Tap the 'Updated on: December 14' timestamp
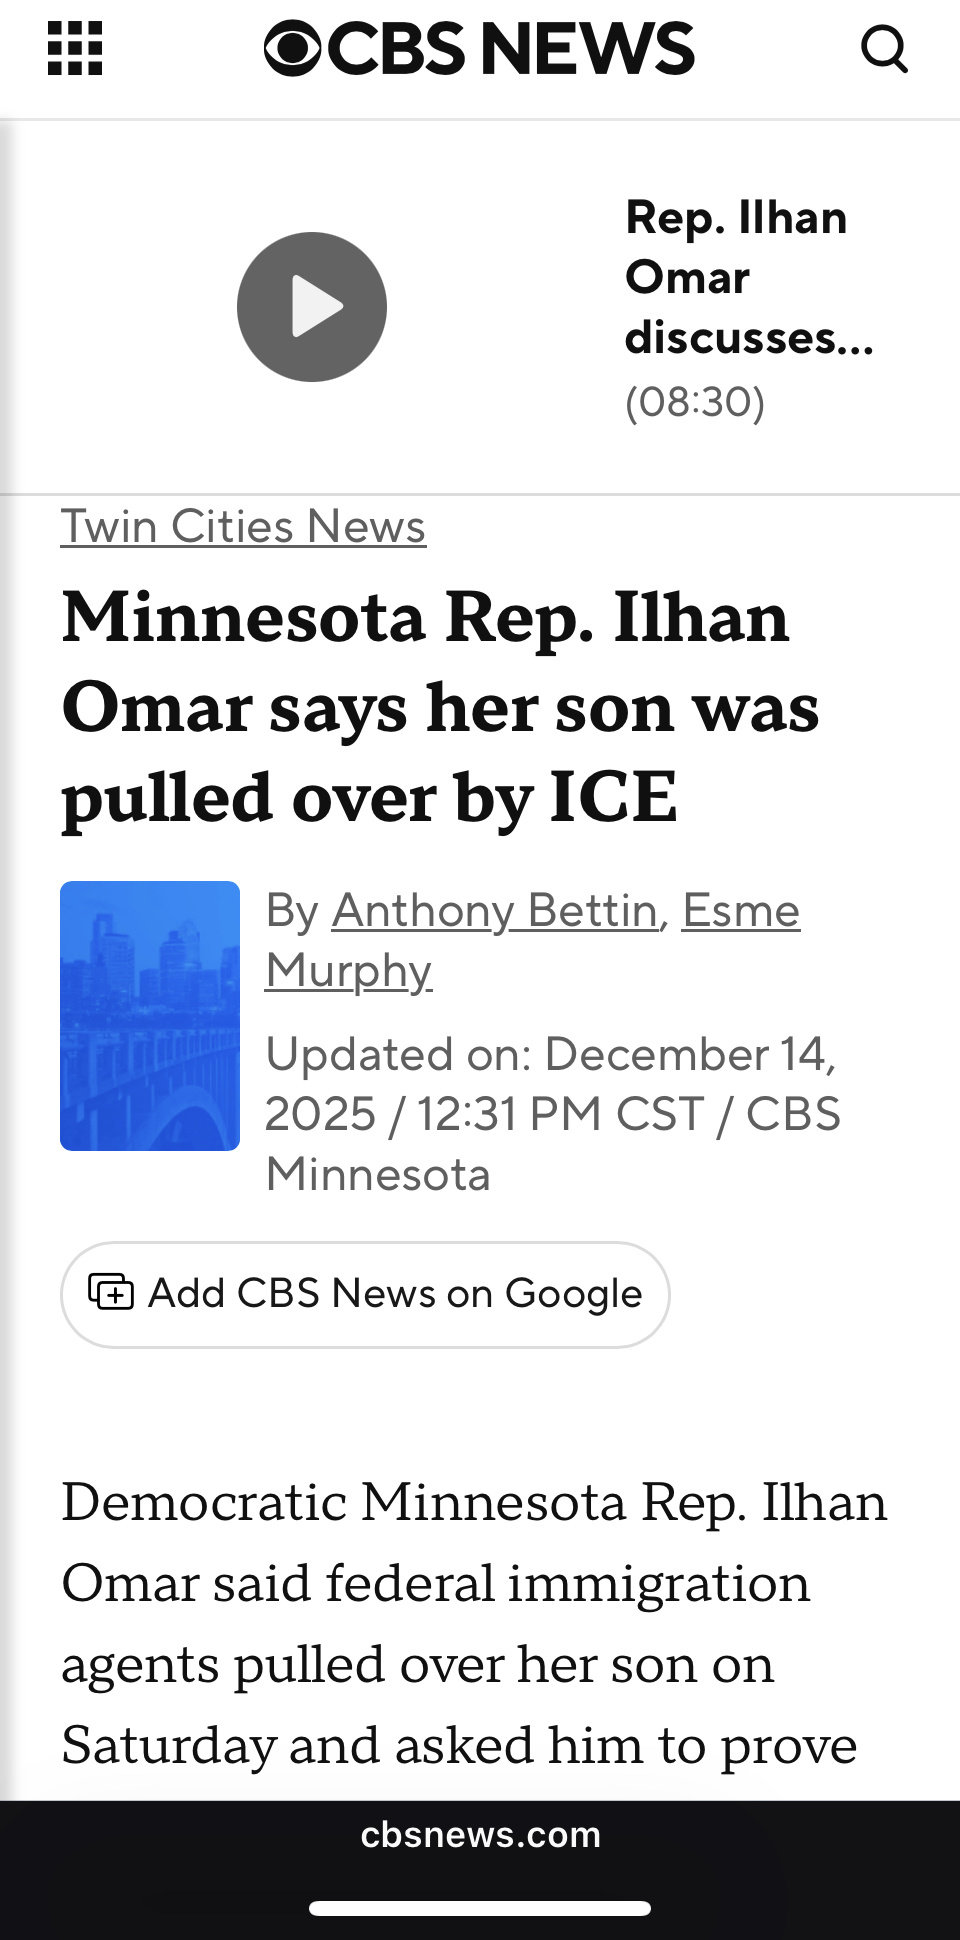960x1940 pixels. pos(550,1055)
